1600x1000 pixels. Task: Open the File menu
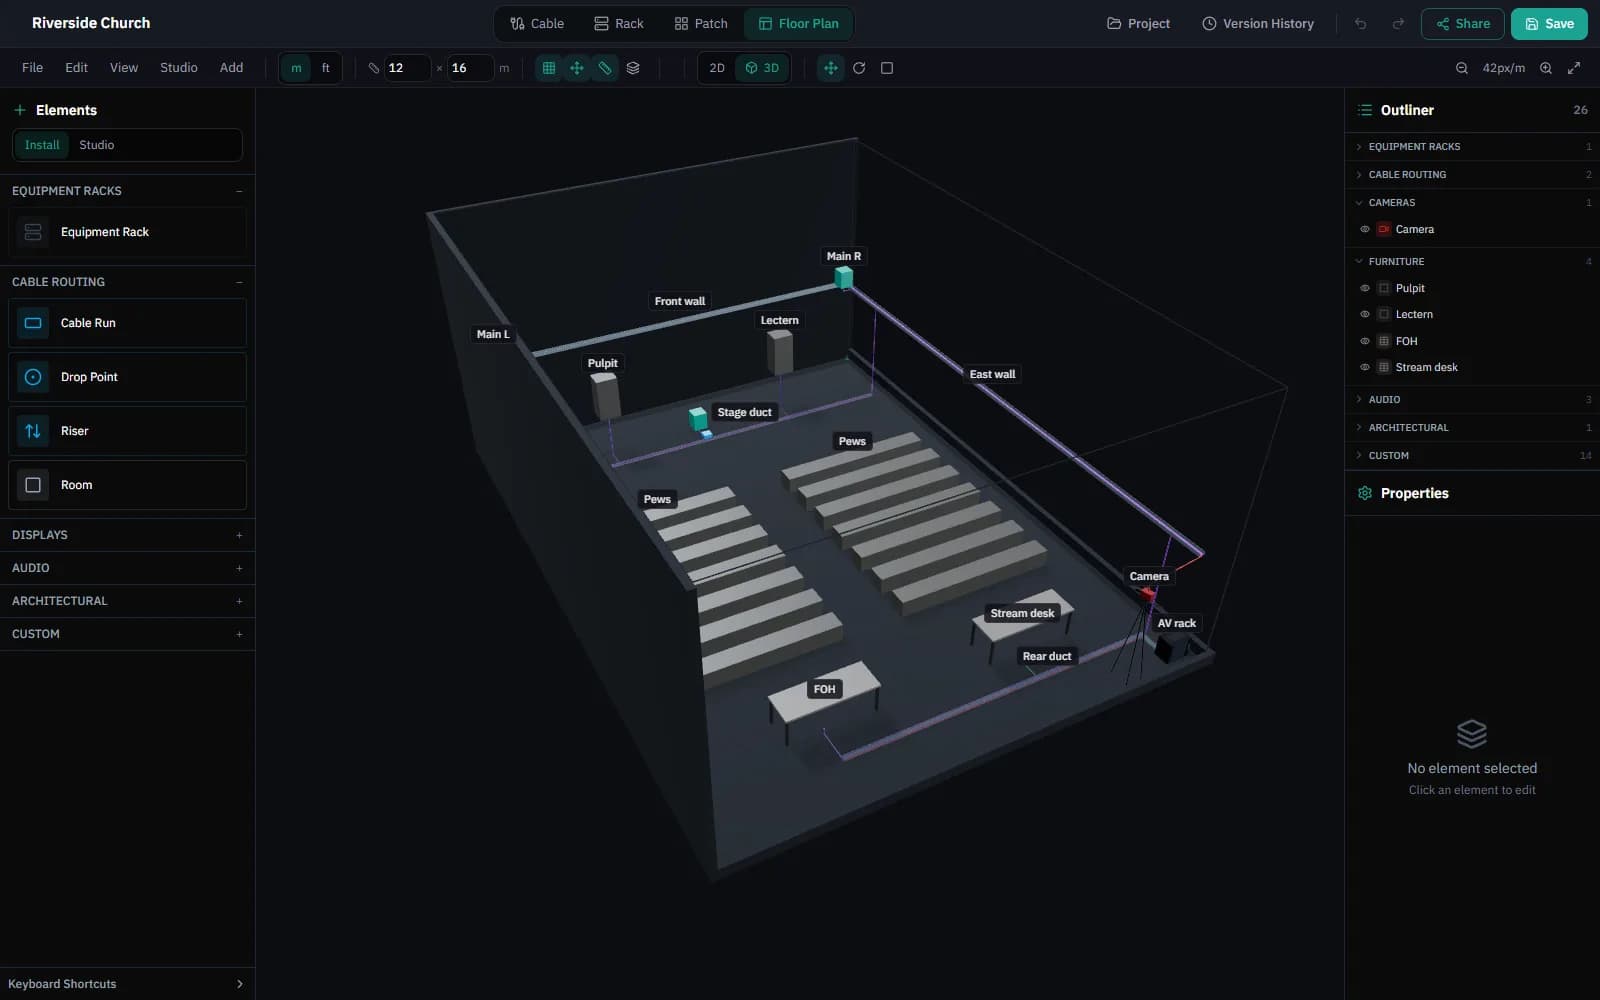tap(32, 68)
